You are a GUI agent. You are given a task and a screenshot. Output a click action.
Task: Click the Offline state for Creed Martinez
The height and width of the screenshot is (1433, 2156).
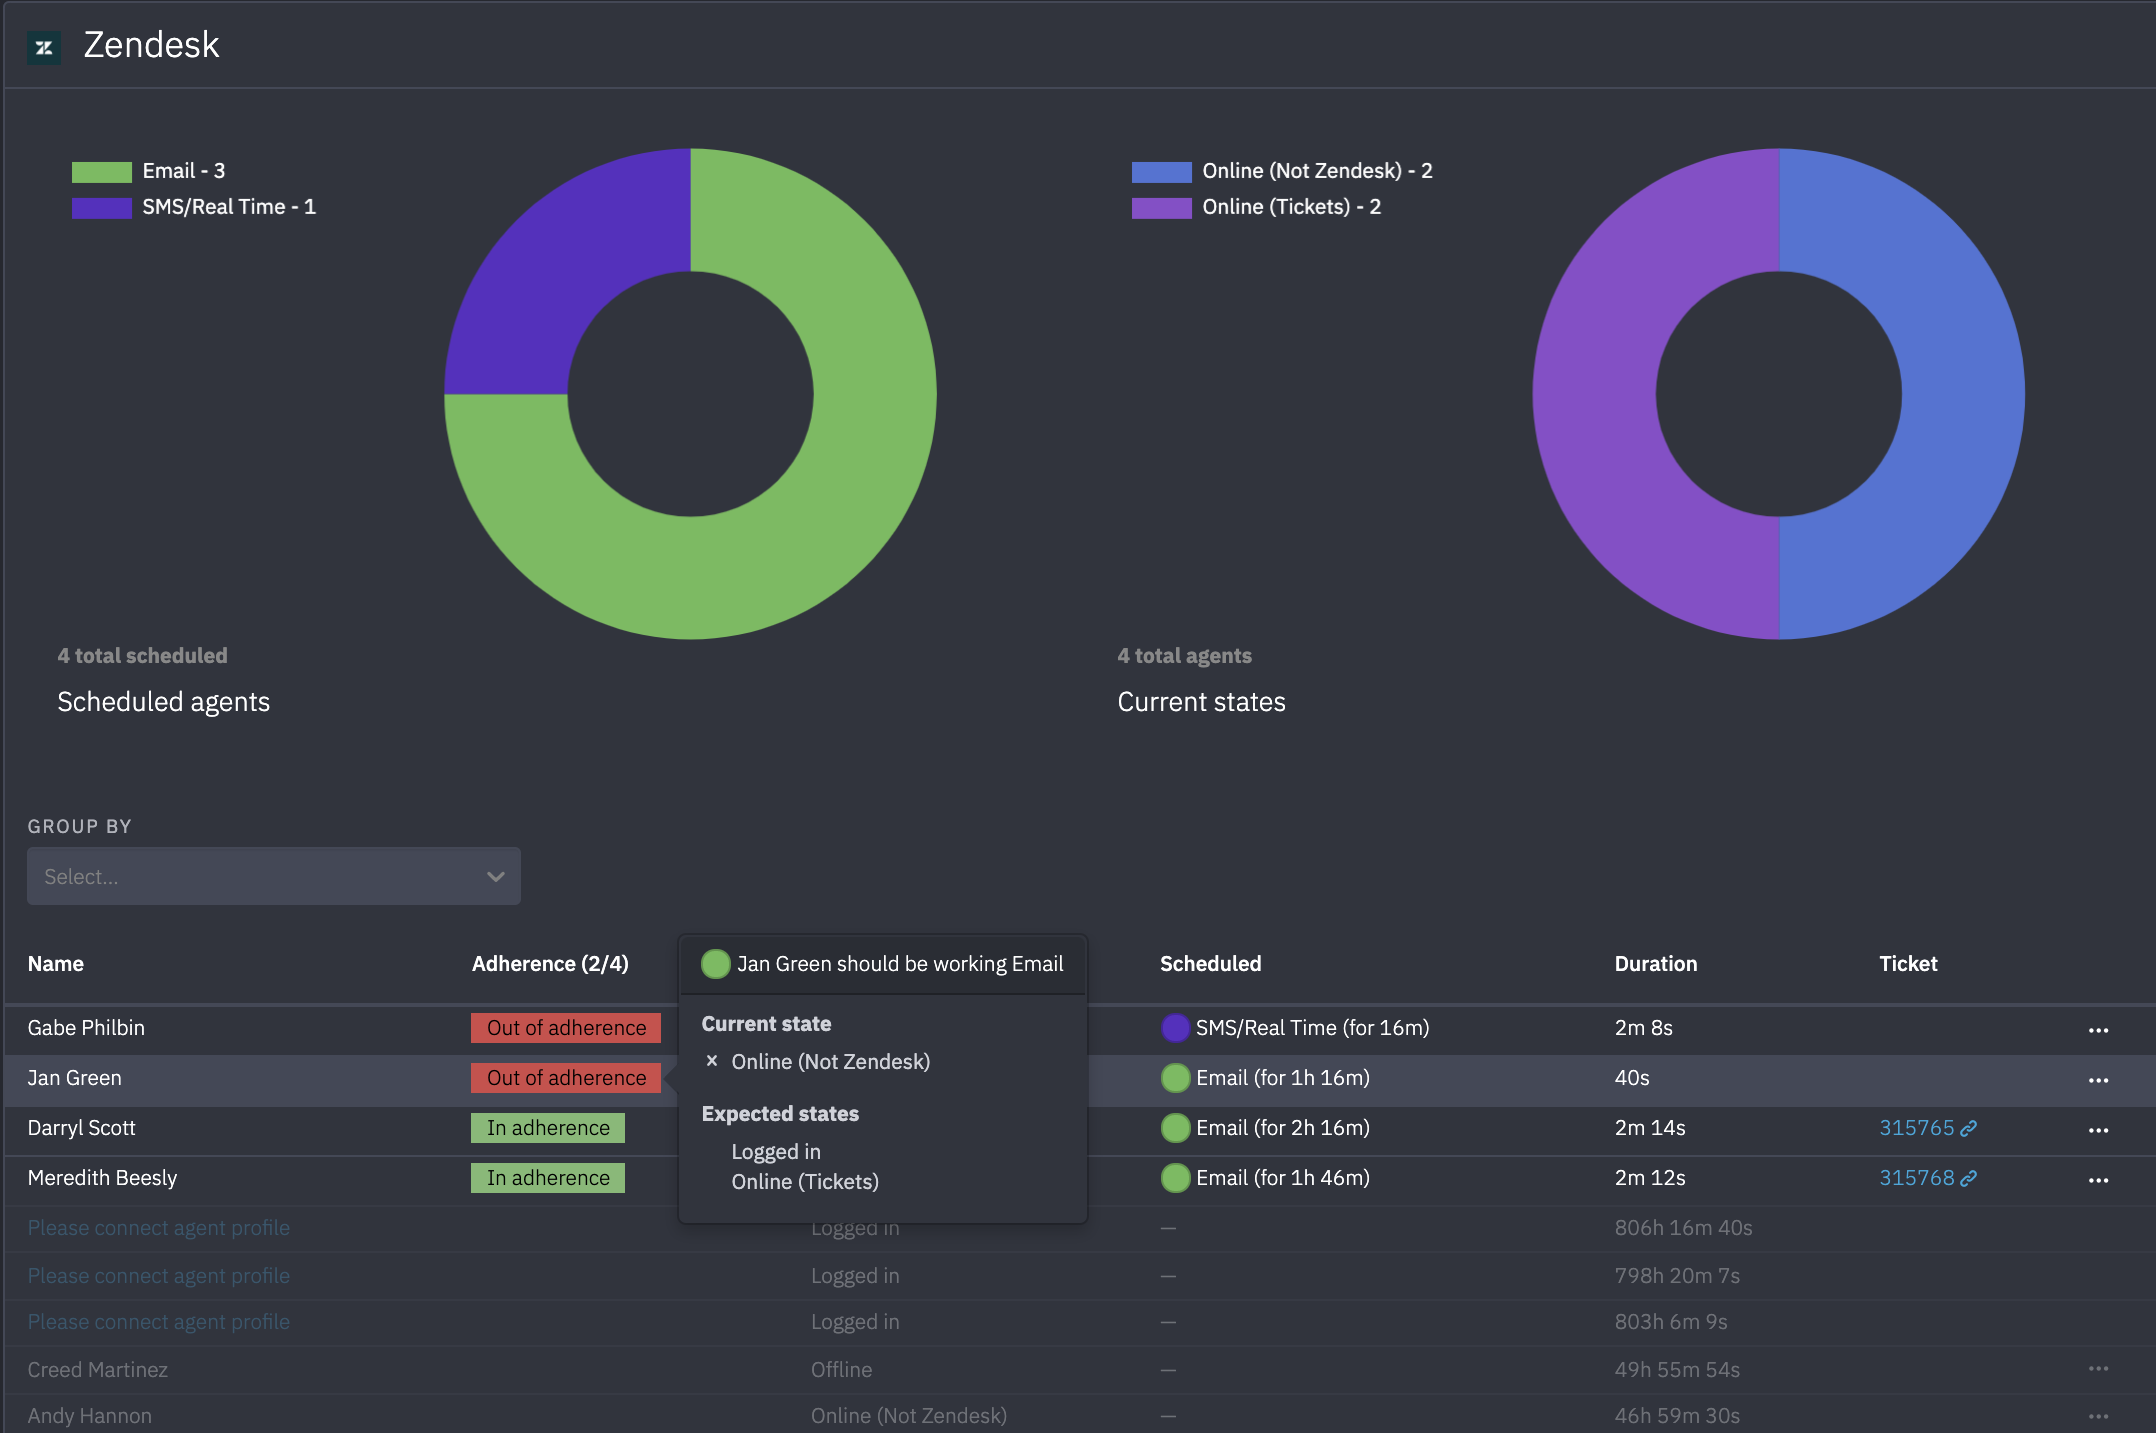tap(841, 1370)
